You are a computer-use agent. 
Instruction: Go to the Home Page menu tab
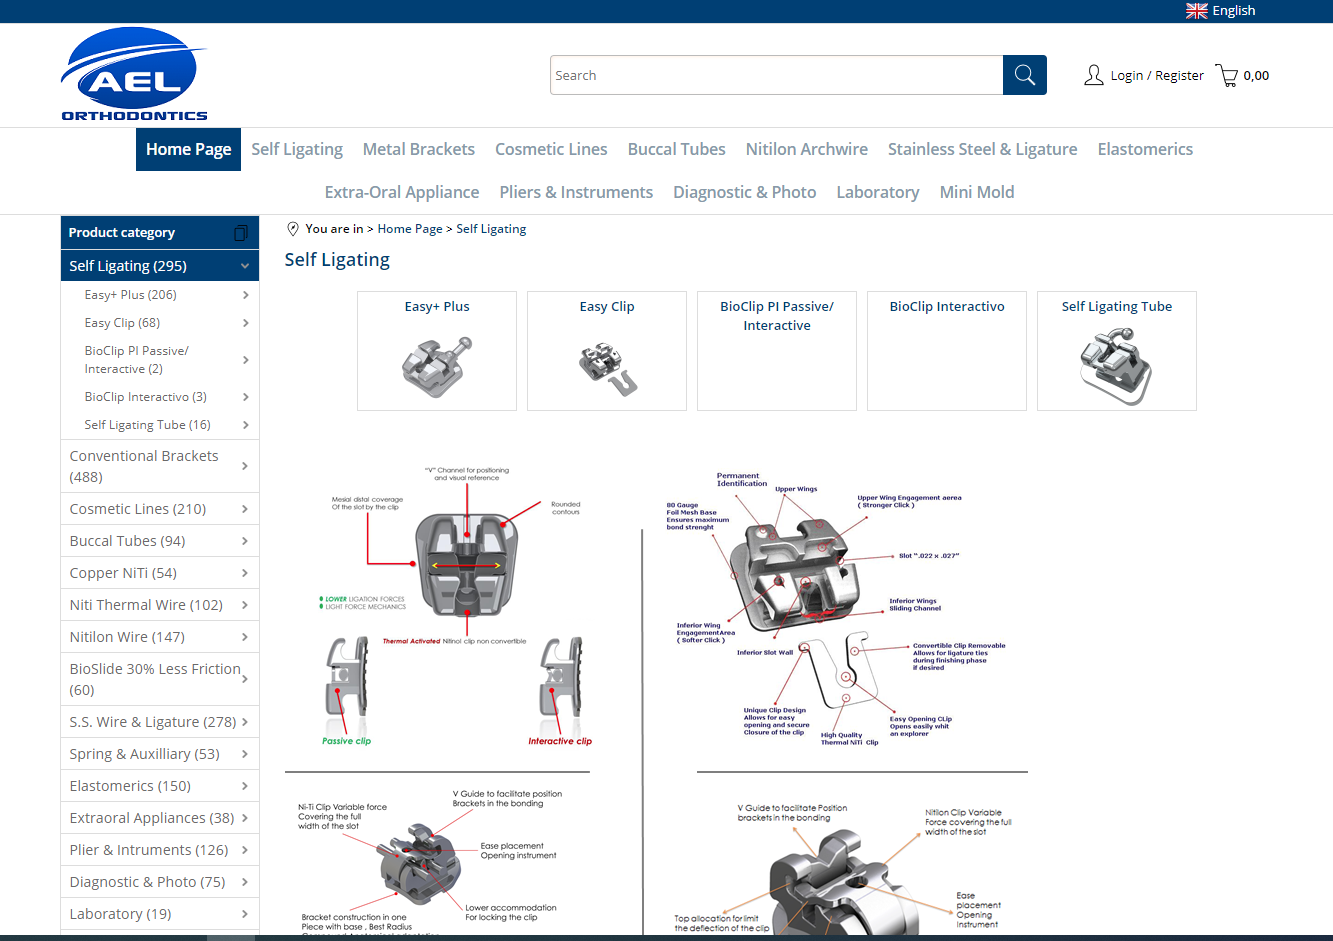click(188, 149)
